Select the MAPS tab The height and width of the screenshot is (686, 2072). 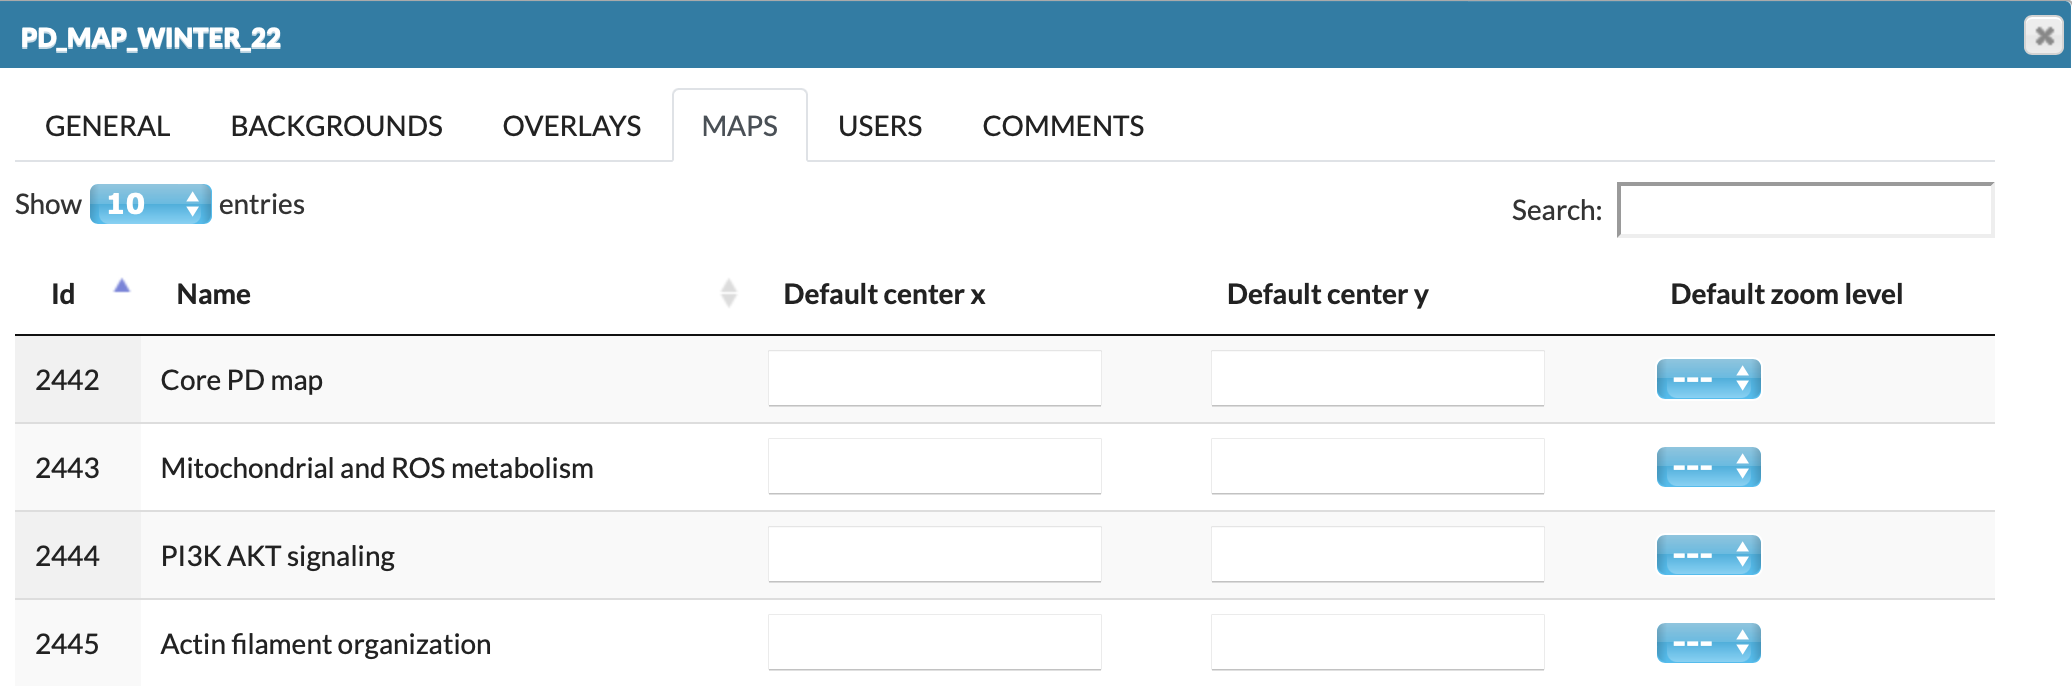click(x=739, y=126)
